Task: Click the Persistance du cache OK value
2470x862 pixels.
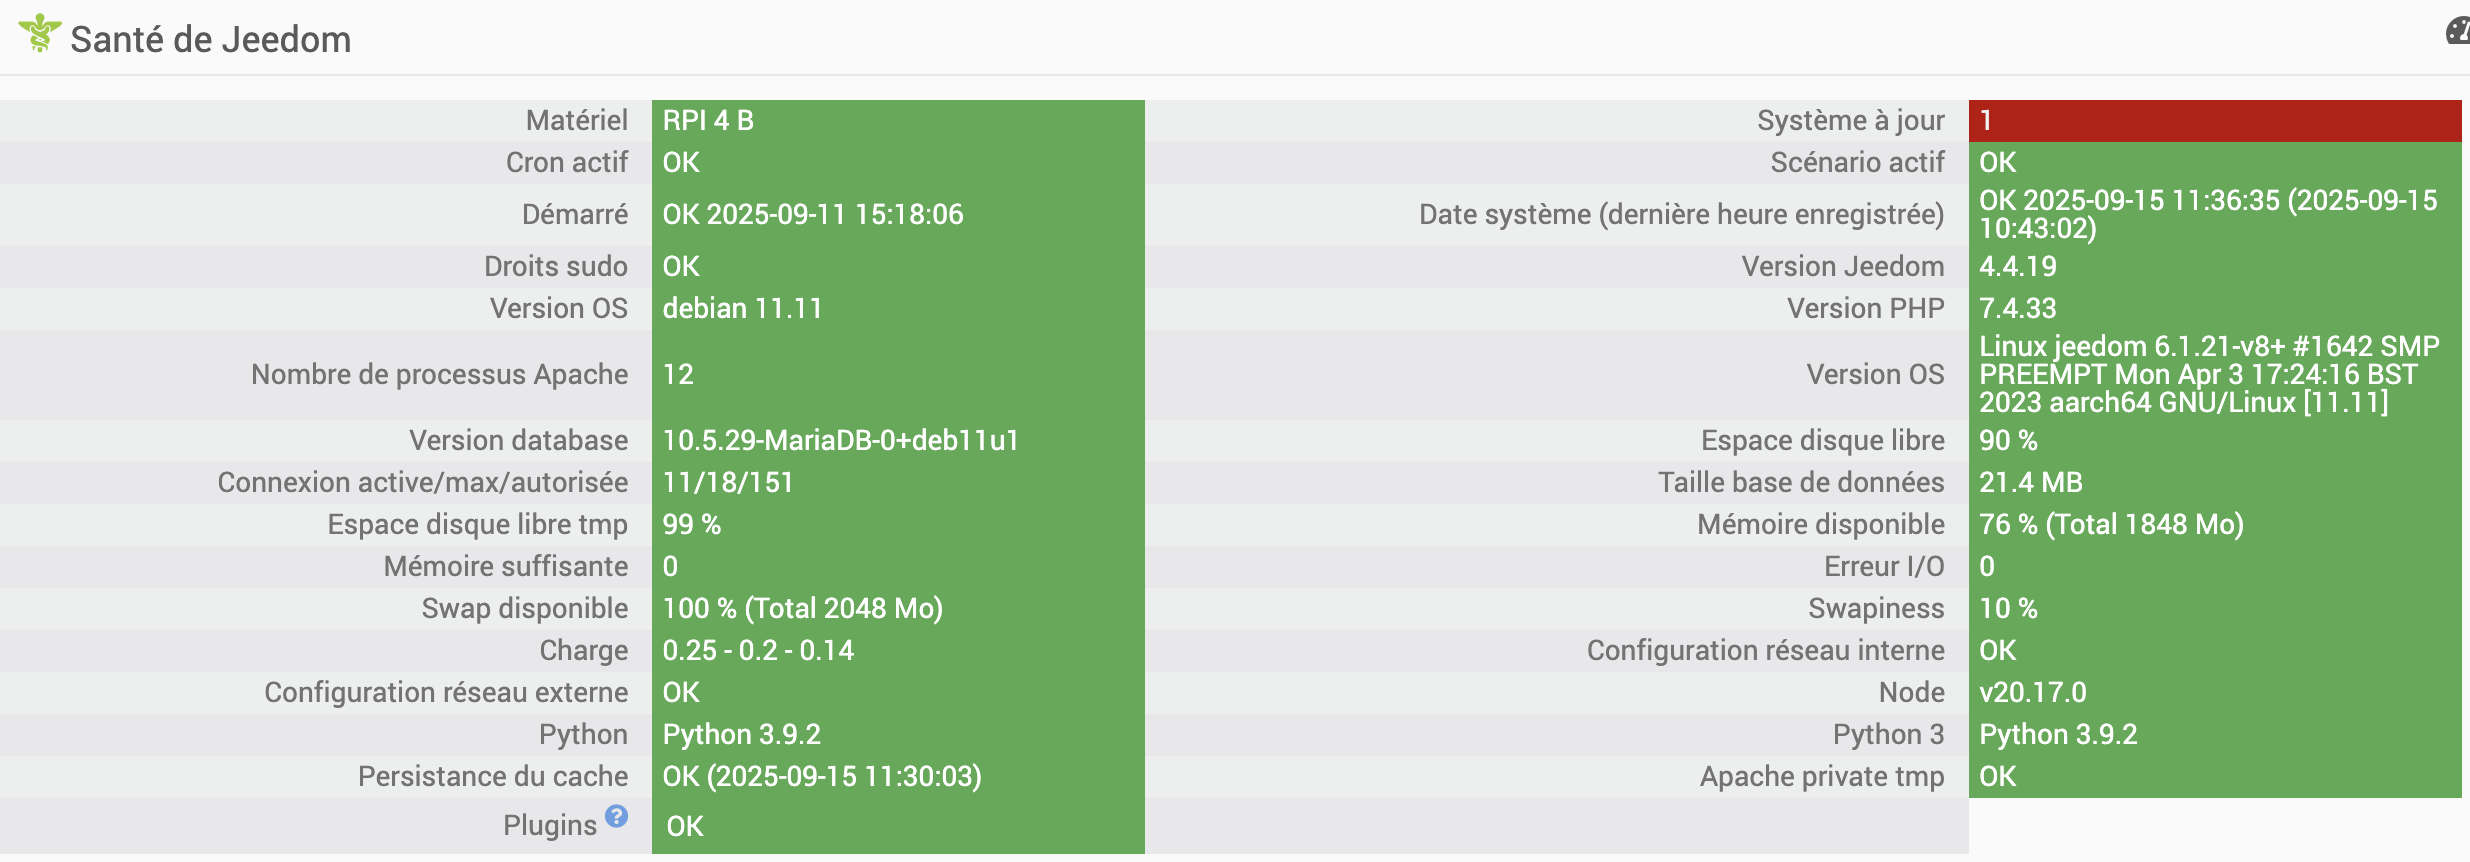Action: point(822,777)
